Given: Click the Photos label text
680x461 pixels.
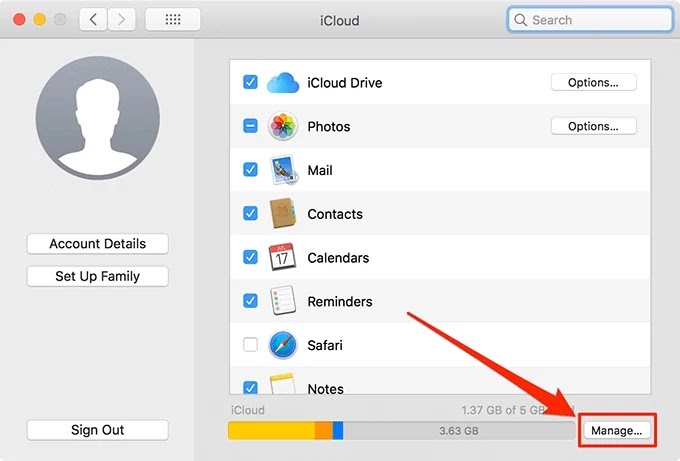Looking at the screenshot, I should pos(329,127).
